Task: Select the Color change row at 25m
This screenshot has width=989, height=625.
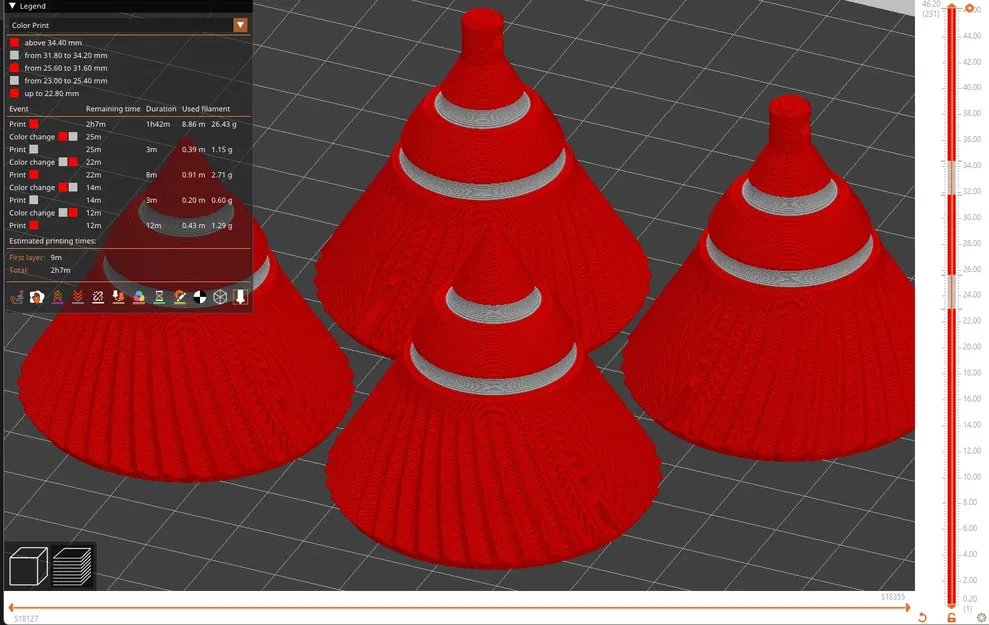Action: pyautogui.click(x=129, y=137)
